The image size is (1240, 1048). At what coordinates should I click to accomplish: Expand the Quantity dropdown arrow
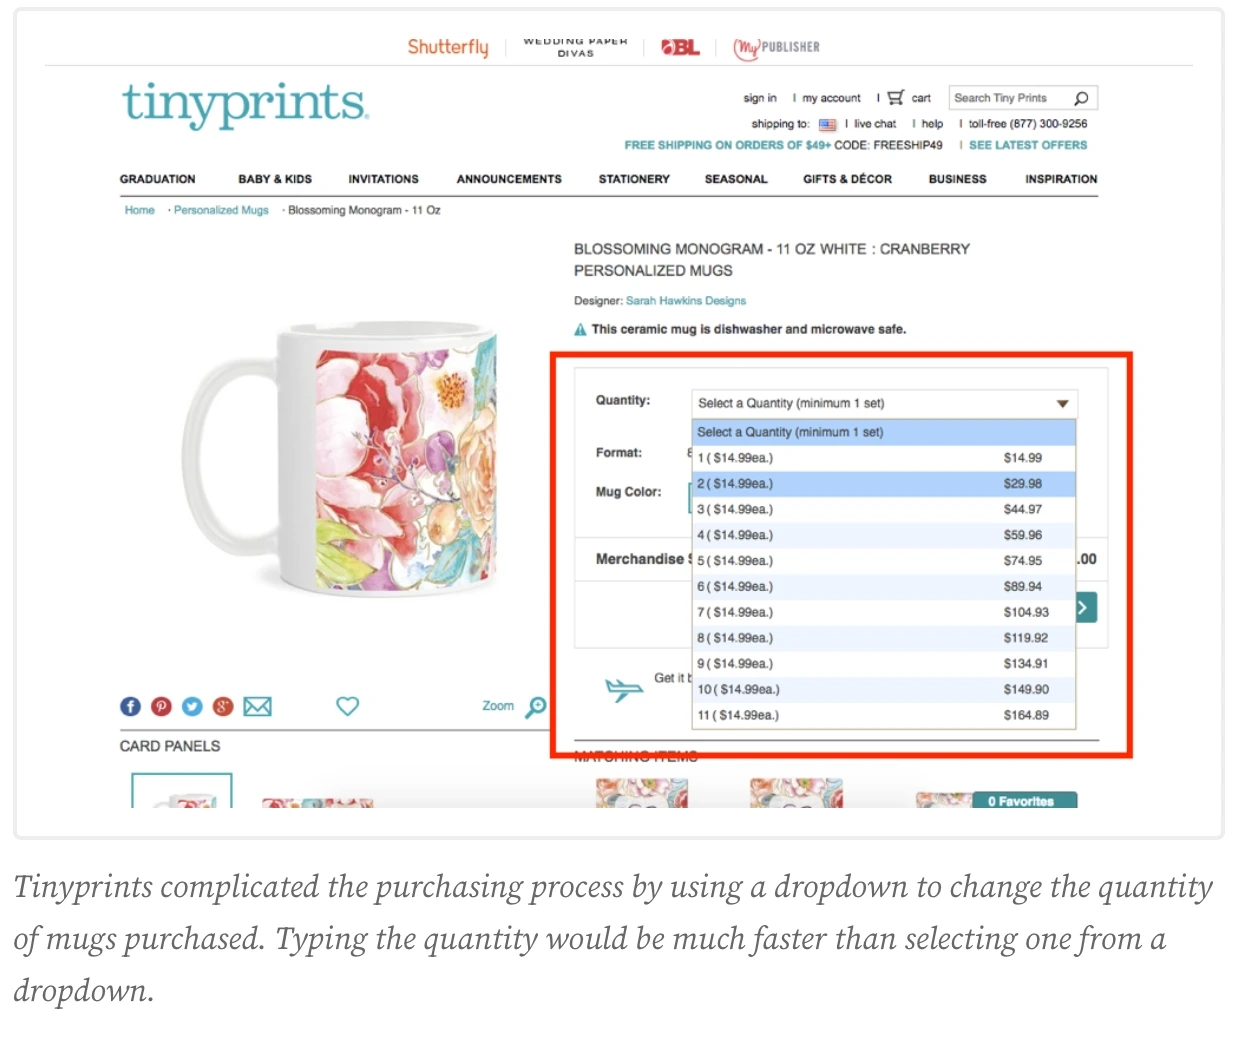click(x=1062, y=404)
